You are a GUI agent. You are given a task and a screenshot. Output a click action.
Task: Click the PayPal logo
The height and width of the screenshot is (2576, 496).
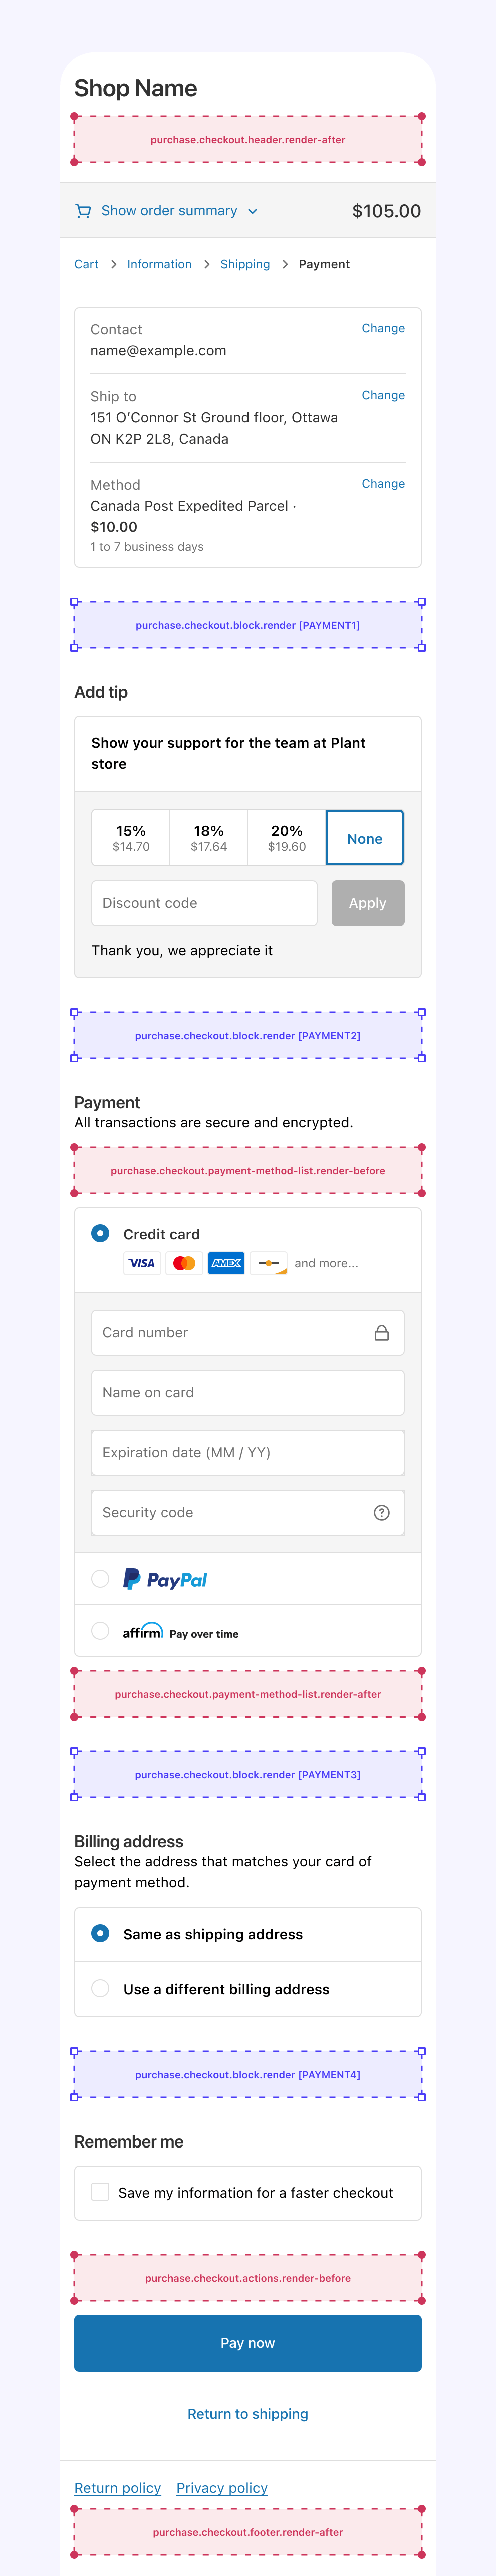click(x=165, y=1579)
